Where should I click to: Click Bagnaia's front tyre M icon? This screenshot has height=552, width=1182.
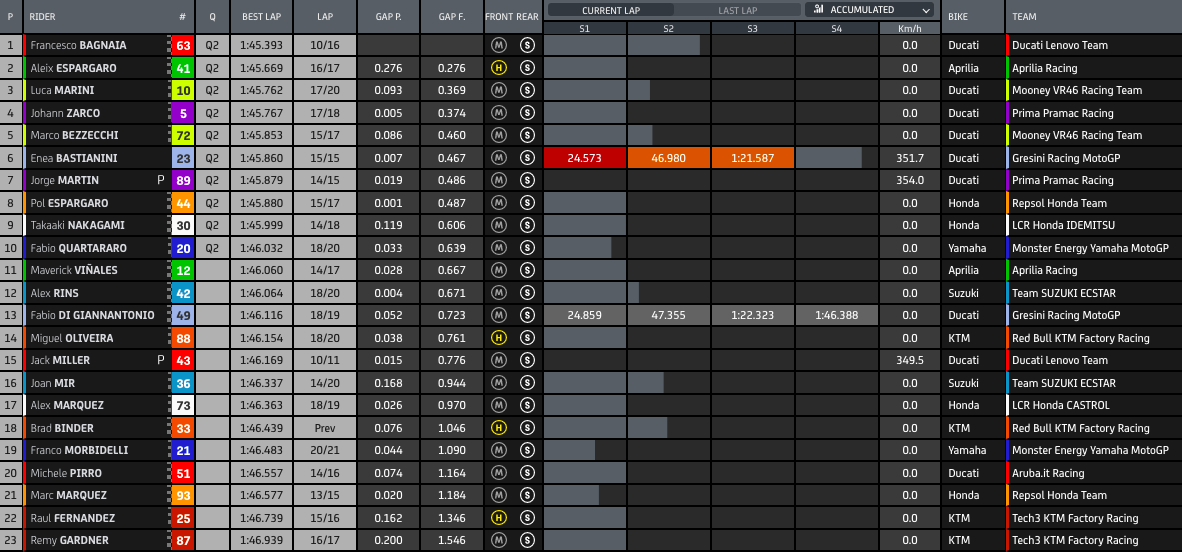point(498,45)
